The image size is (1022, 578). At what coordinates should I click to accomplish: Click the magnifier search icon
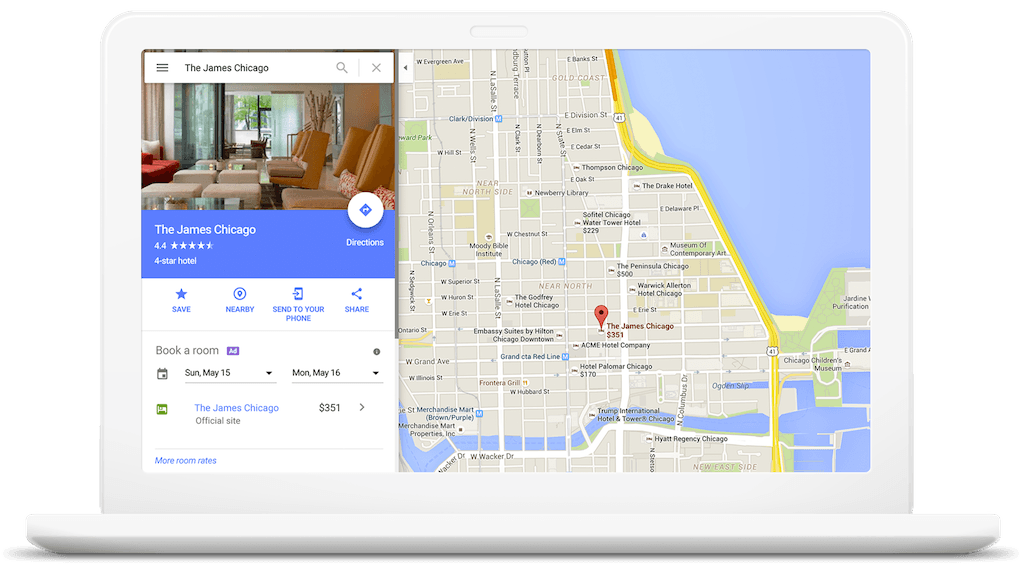(342, 68)
